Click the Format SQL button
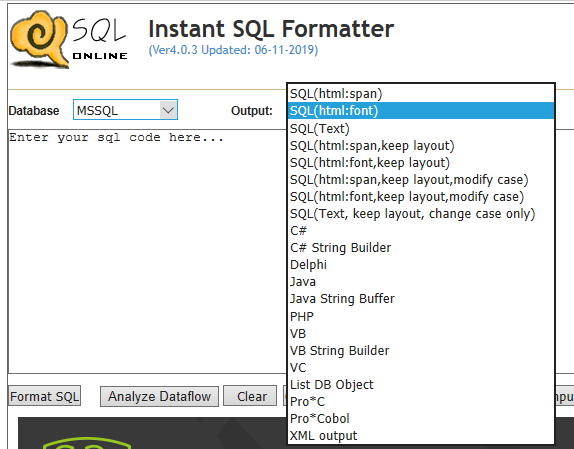This screenshot has height=449, width=574. pos(45,396)
